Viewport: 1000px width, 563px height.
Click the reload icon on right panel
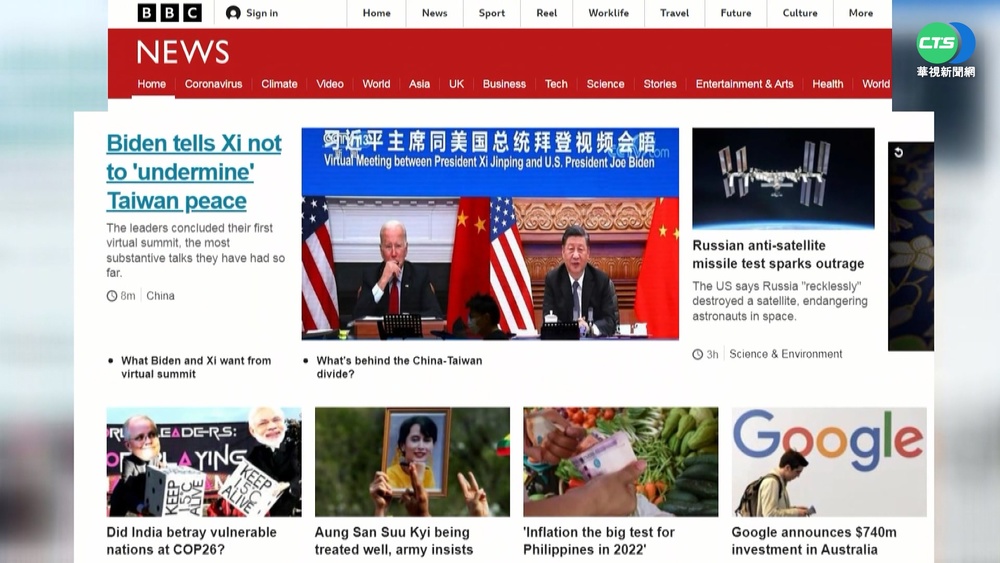(x=898, y=153)
